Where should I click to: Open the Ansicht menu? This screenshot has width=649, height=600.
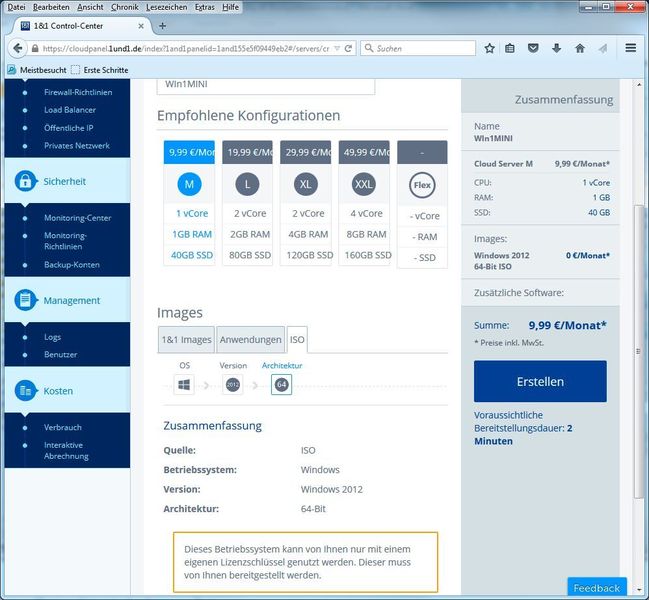coord(90,7)
